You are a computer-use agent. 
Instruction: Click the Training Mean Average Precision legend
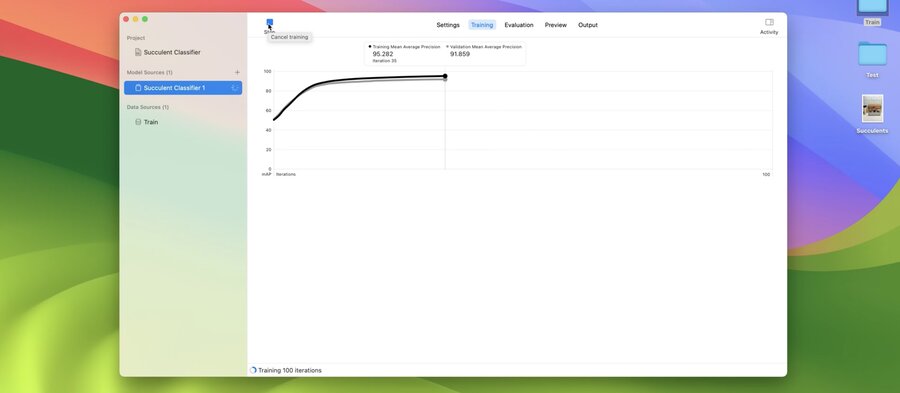pos(405,47)
